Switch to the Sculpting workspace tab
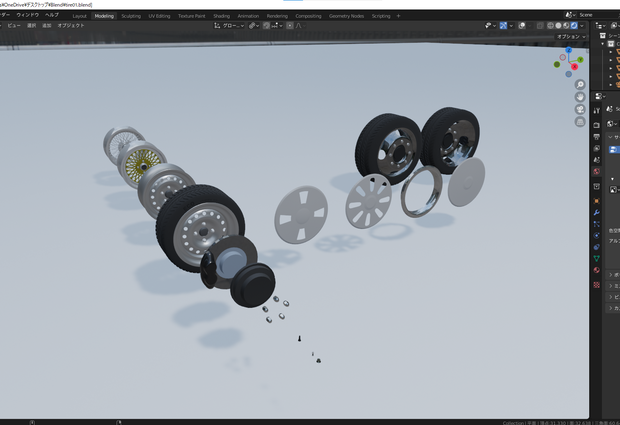Viewport: 620px width, 425px height. point(131,16)
